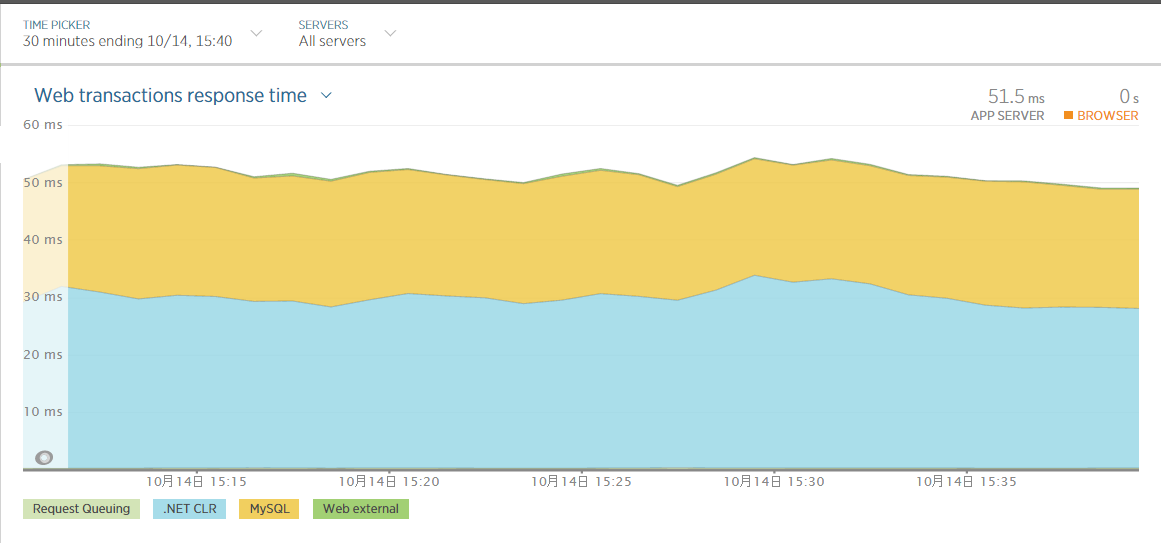Click '30 minutes ending 10/14, 15:40' text
The image size is (1161, 543).
(127, 41)
